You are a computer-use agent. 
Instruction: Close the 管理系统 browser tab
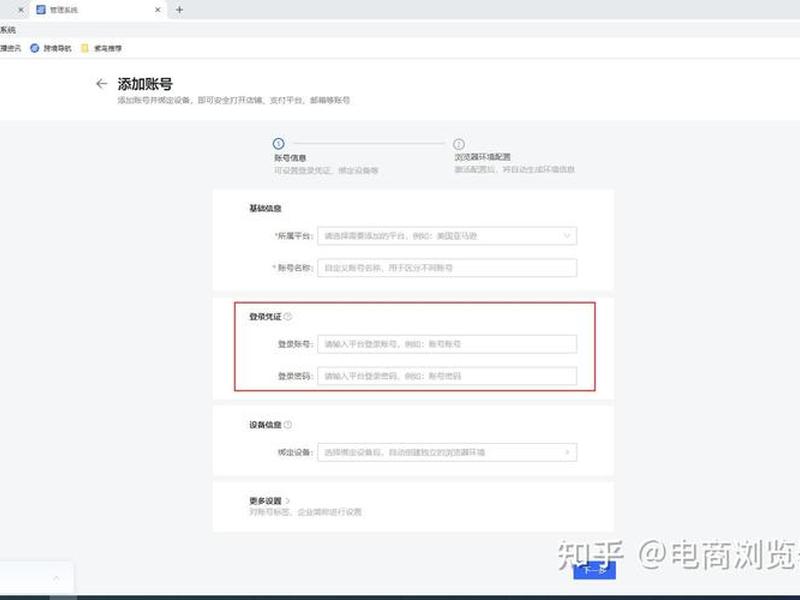tap(158, 10)
